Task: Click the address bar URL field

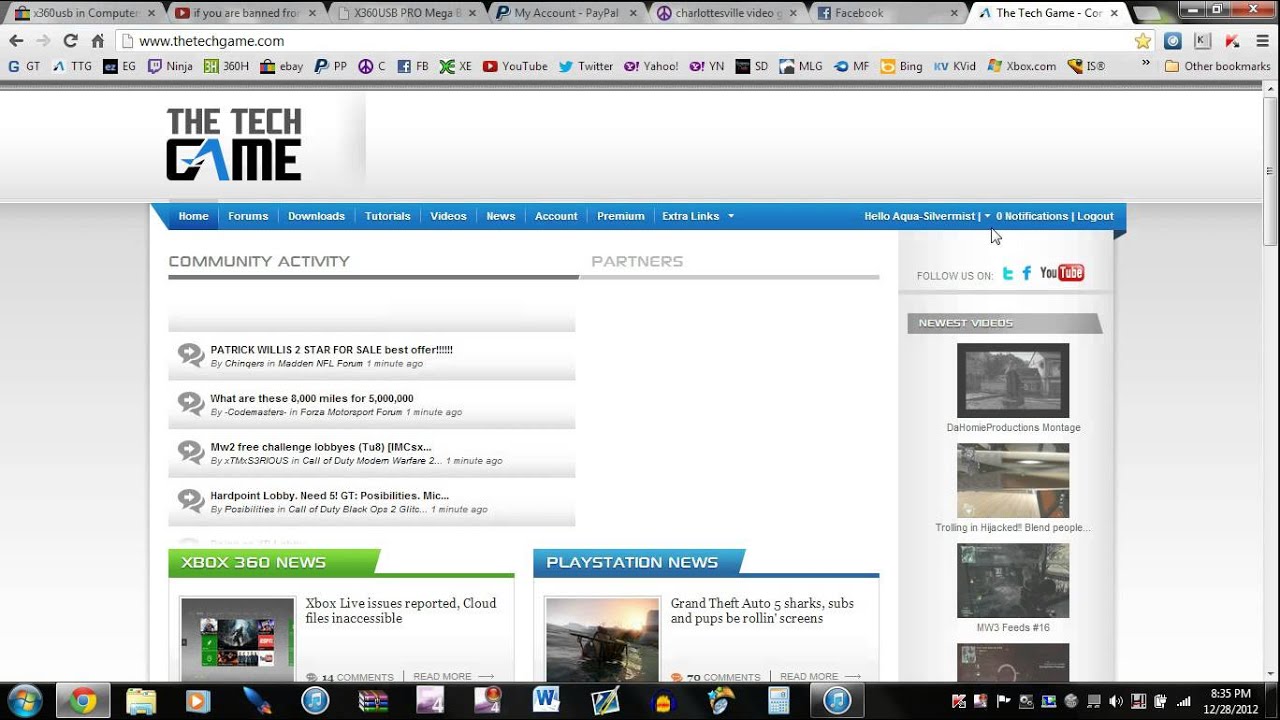Action: pyautogui.click(x=630, y=41)
